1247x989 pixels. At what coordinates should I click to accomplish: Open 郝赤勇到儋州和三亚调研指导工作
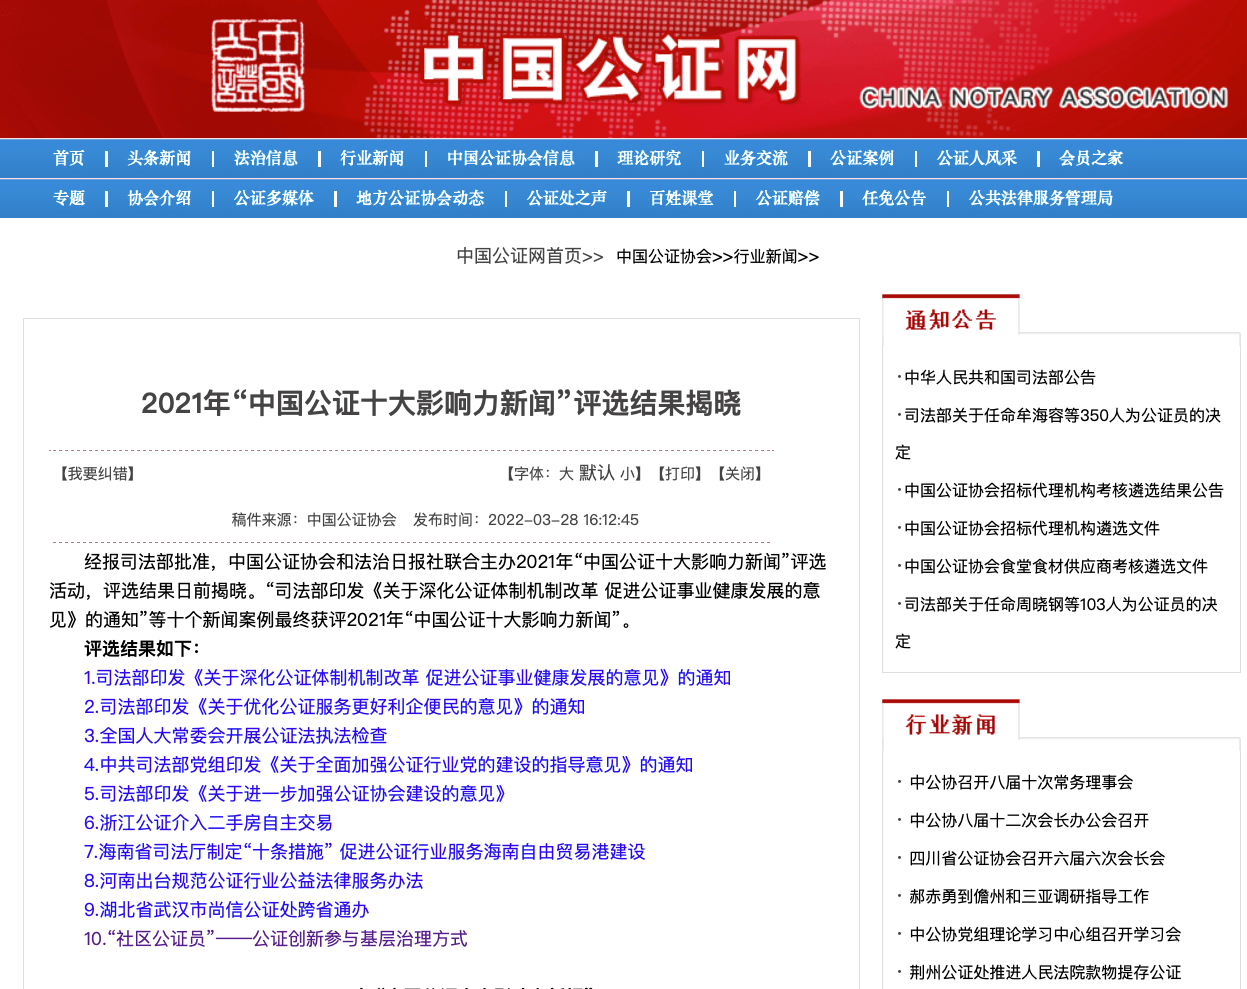pos(1029,896)
